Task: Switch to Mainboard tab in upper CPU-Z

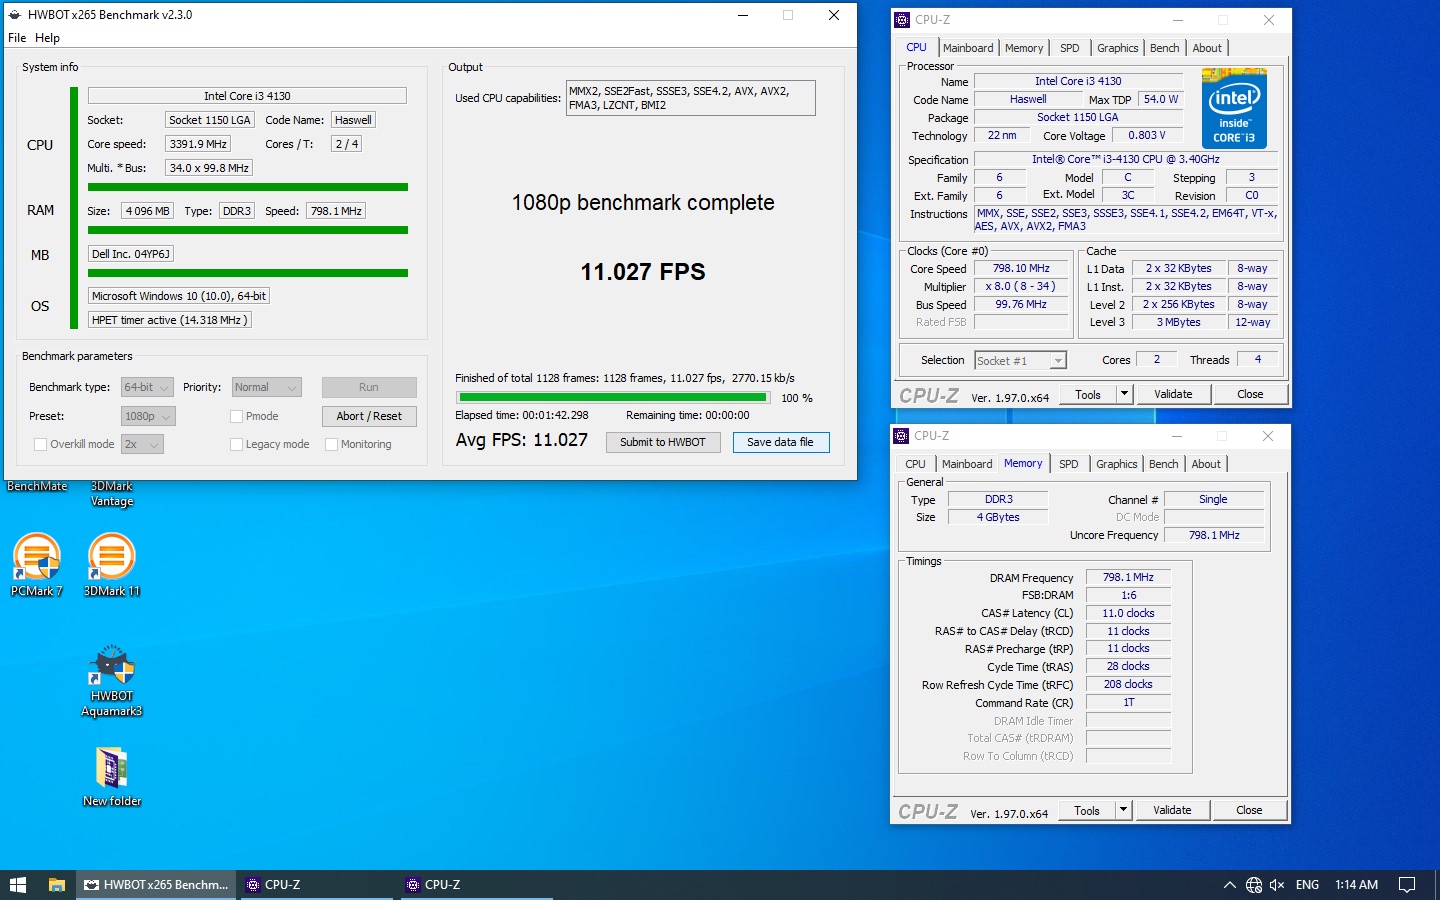Action: click(968, 48)
